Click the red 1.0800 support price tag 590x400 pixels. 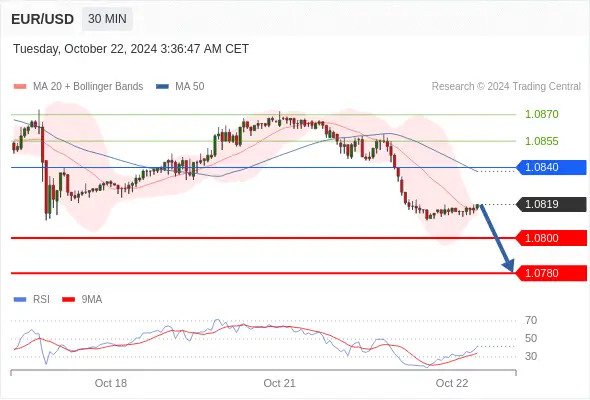[x=551, y=238]
